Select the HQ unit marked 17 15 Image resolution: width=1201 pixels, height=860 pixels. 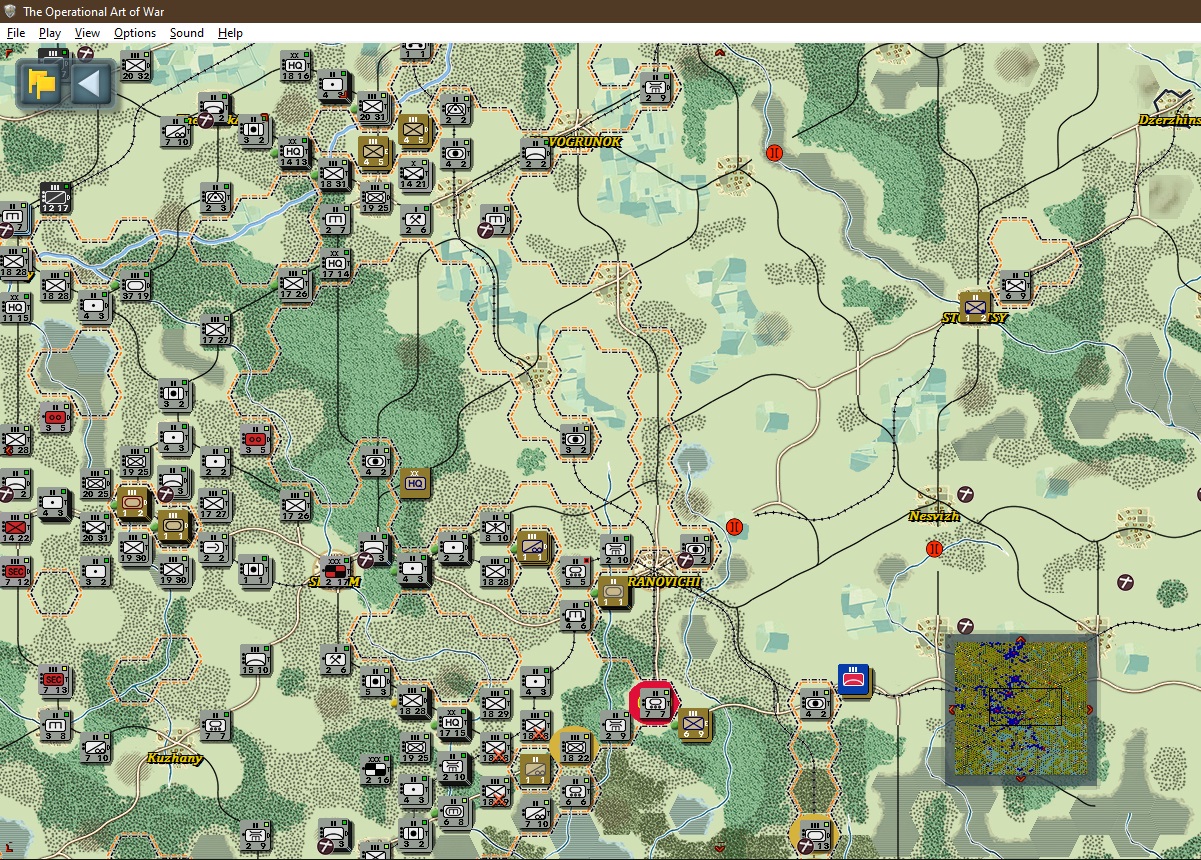point(452,724)
